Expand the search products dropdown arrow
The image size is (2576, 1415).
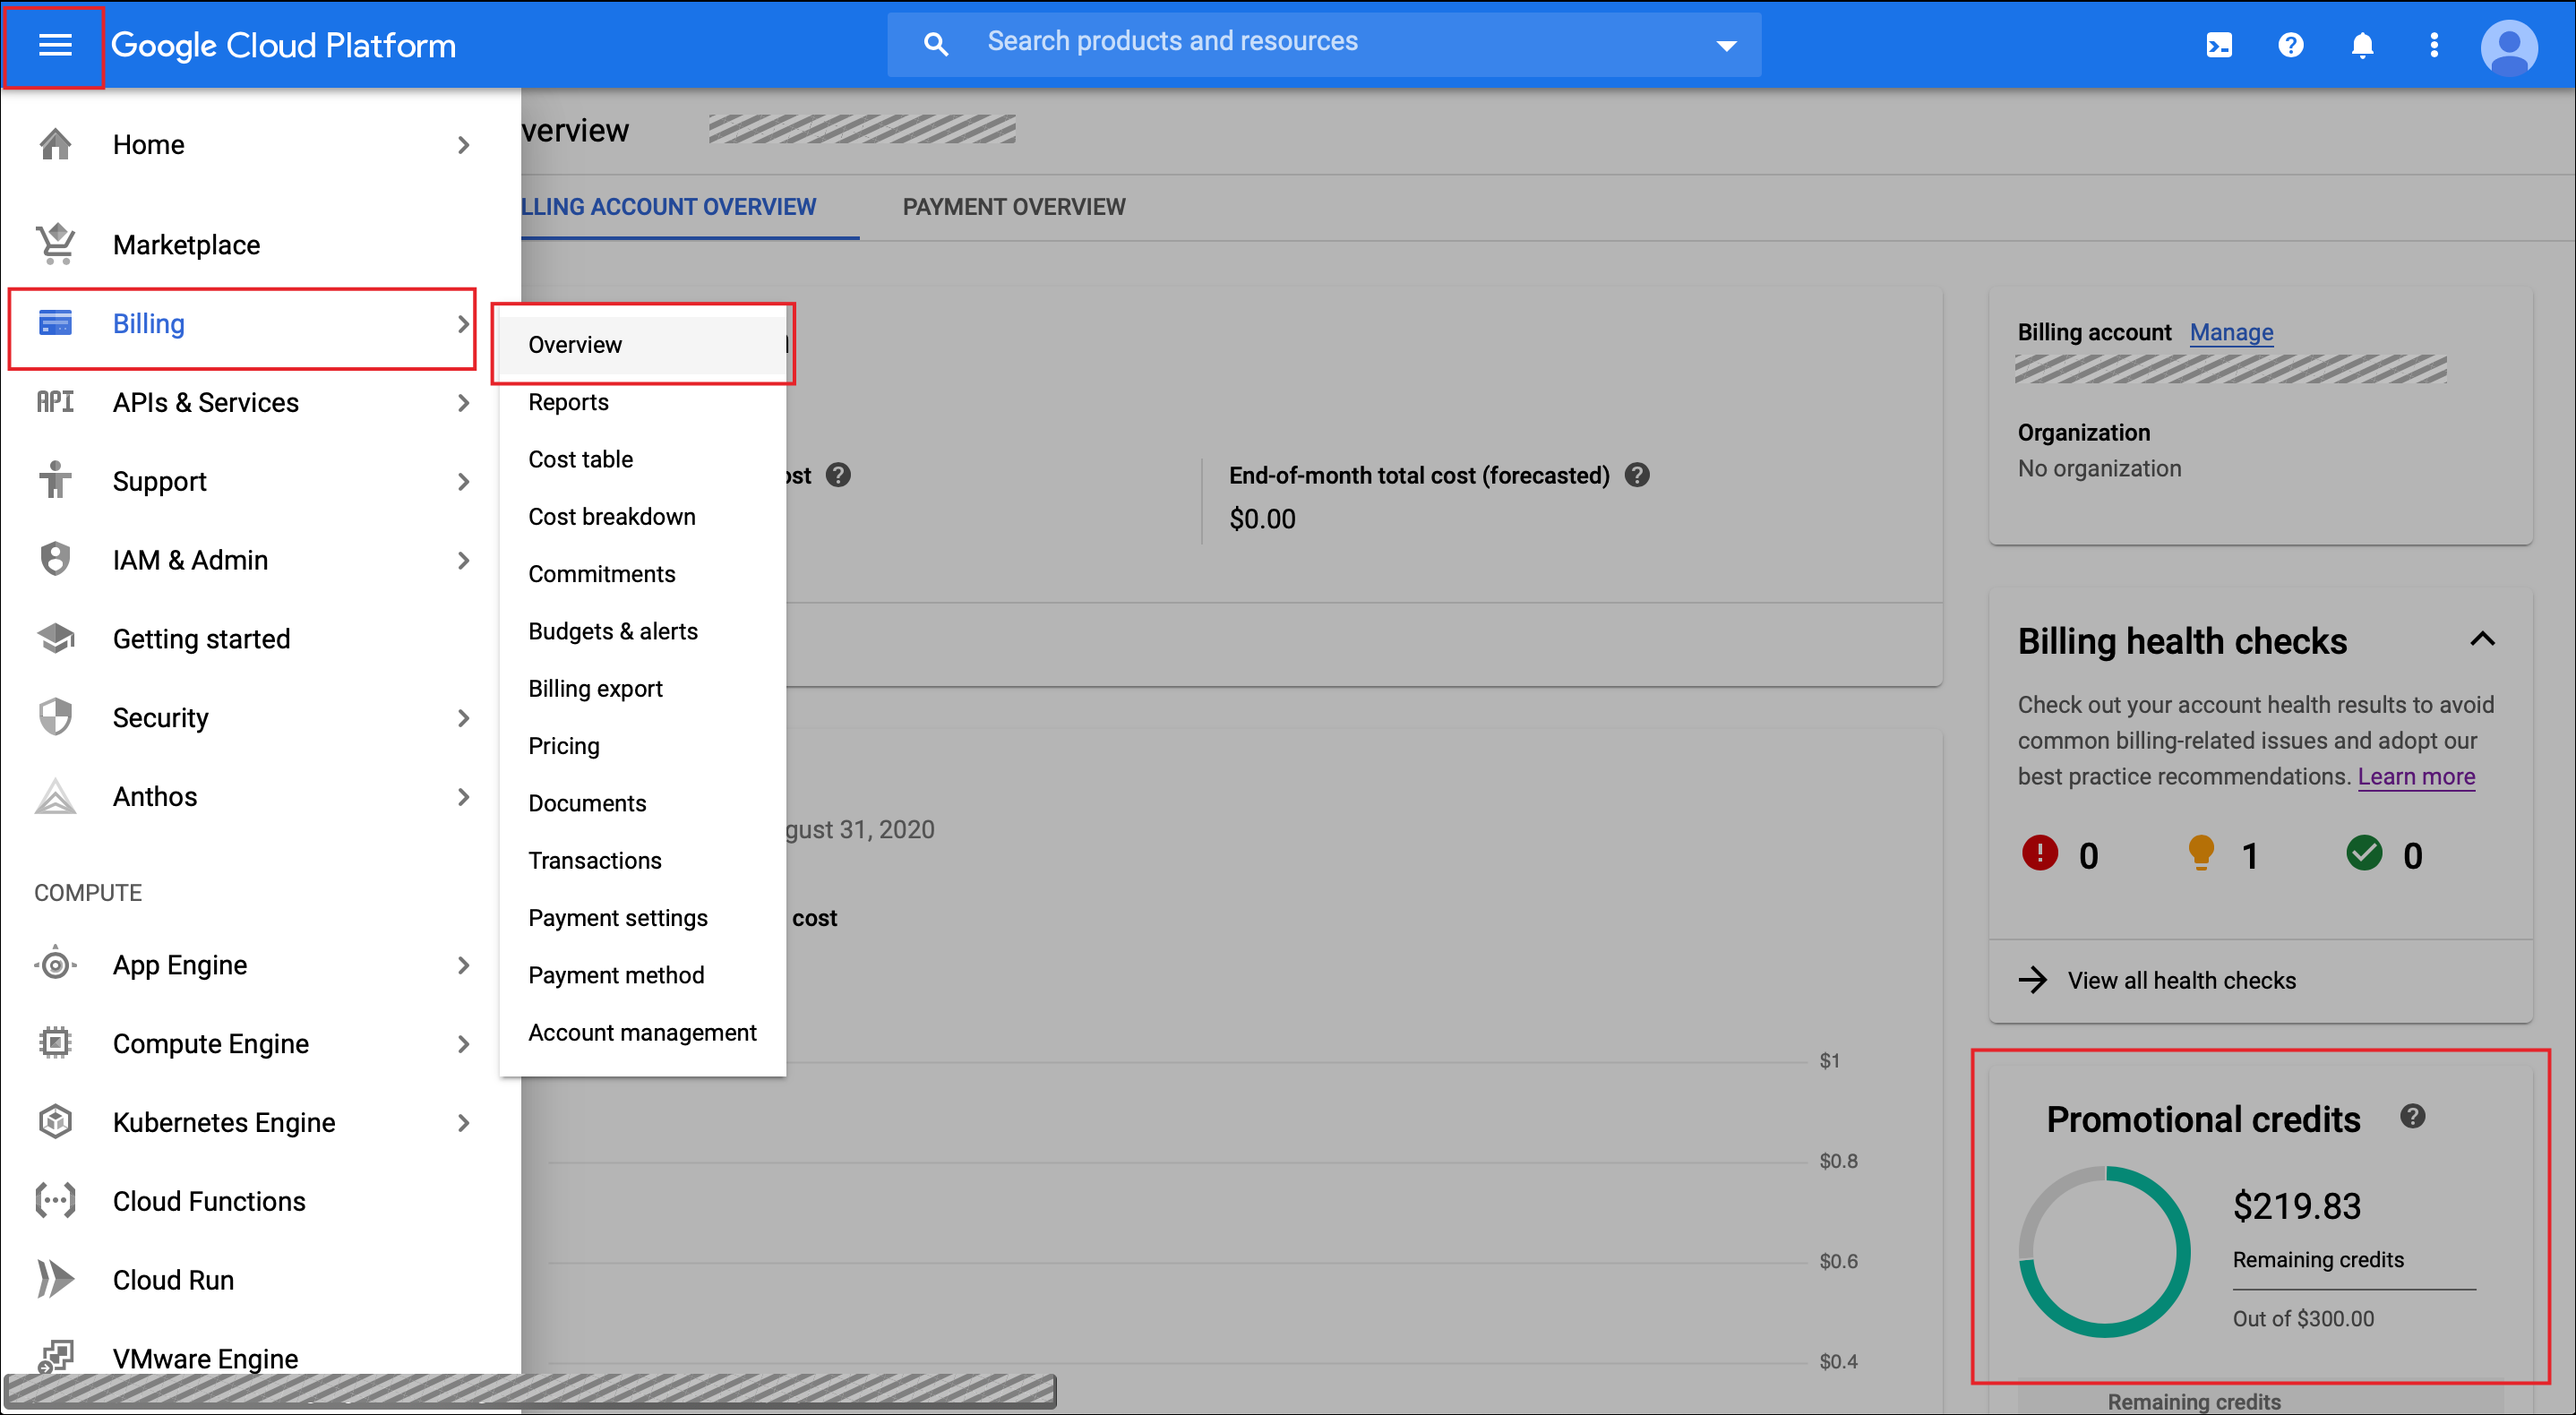[x=1725, y=44]
